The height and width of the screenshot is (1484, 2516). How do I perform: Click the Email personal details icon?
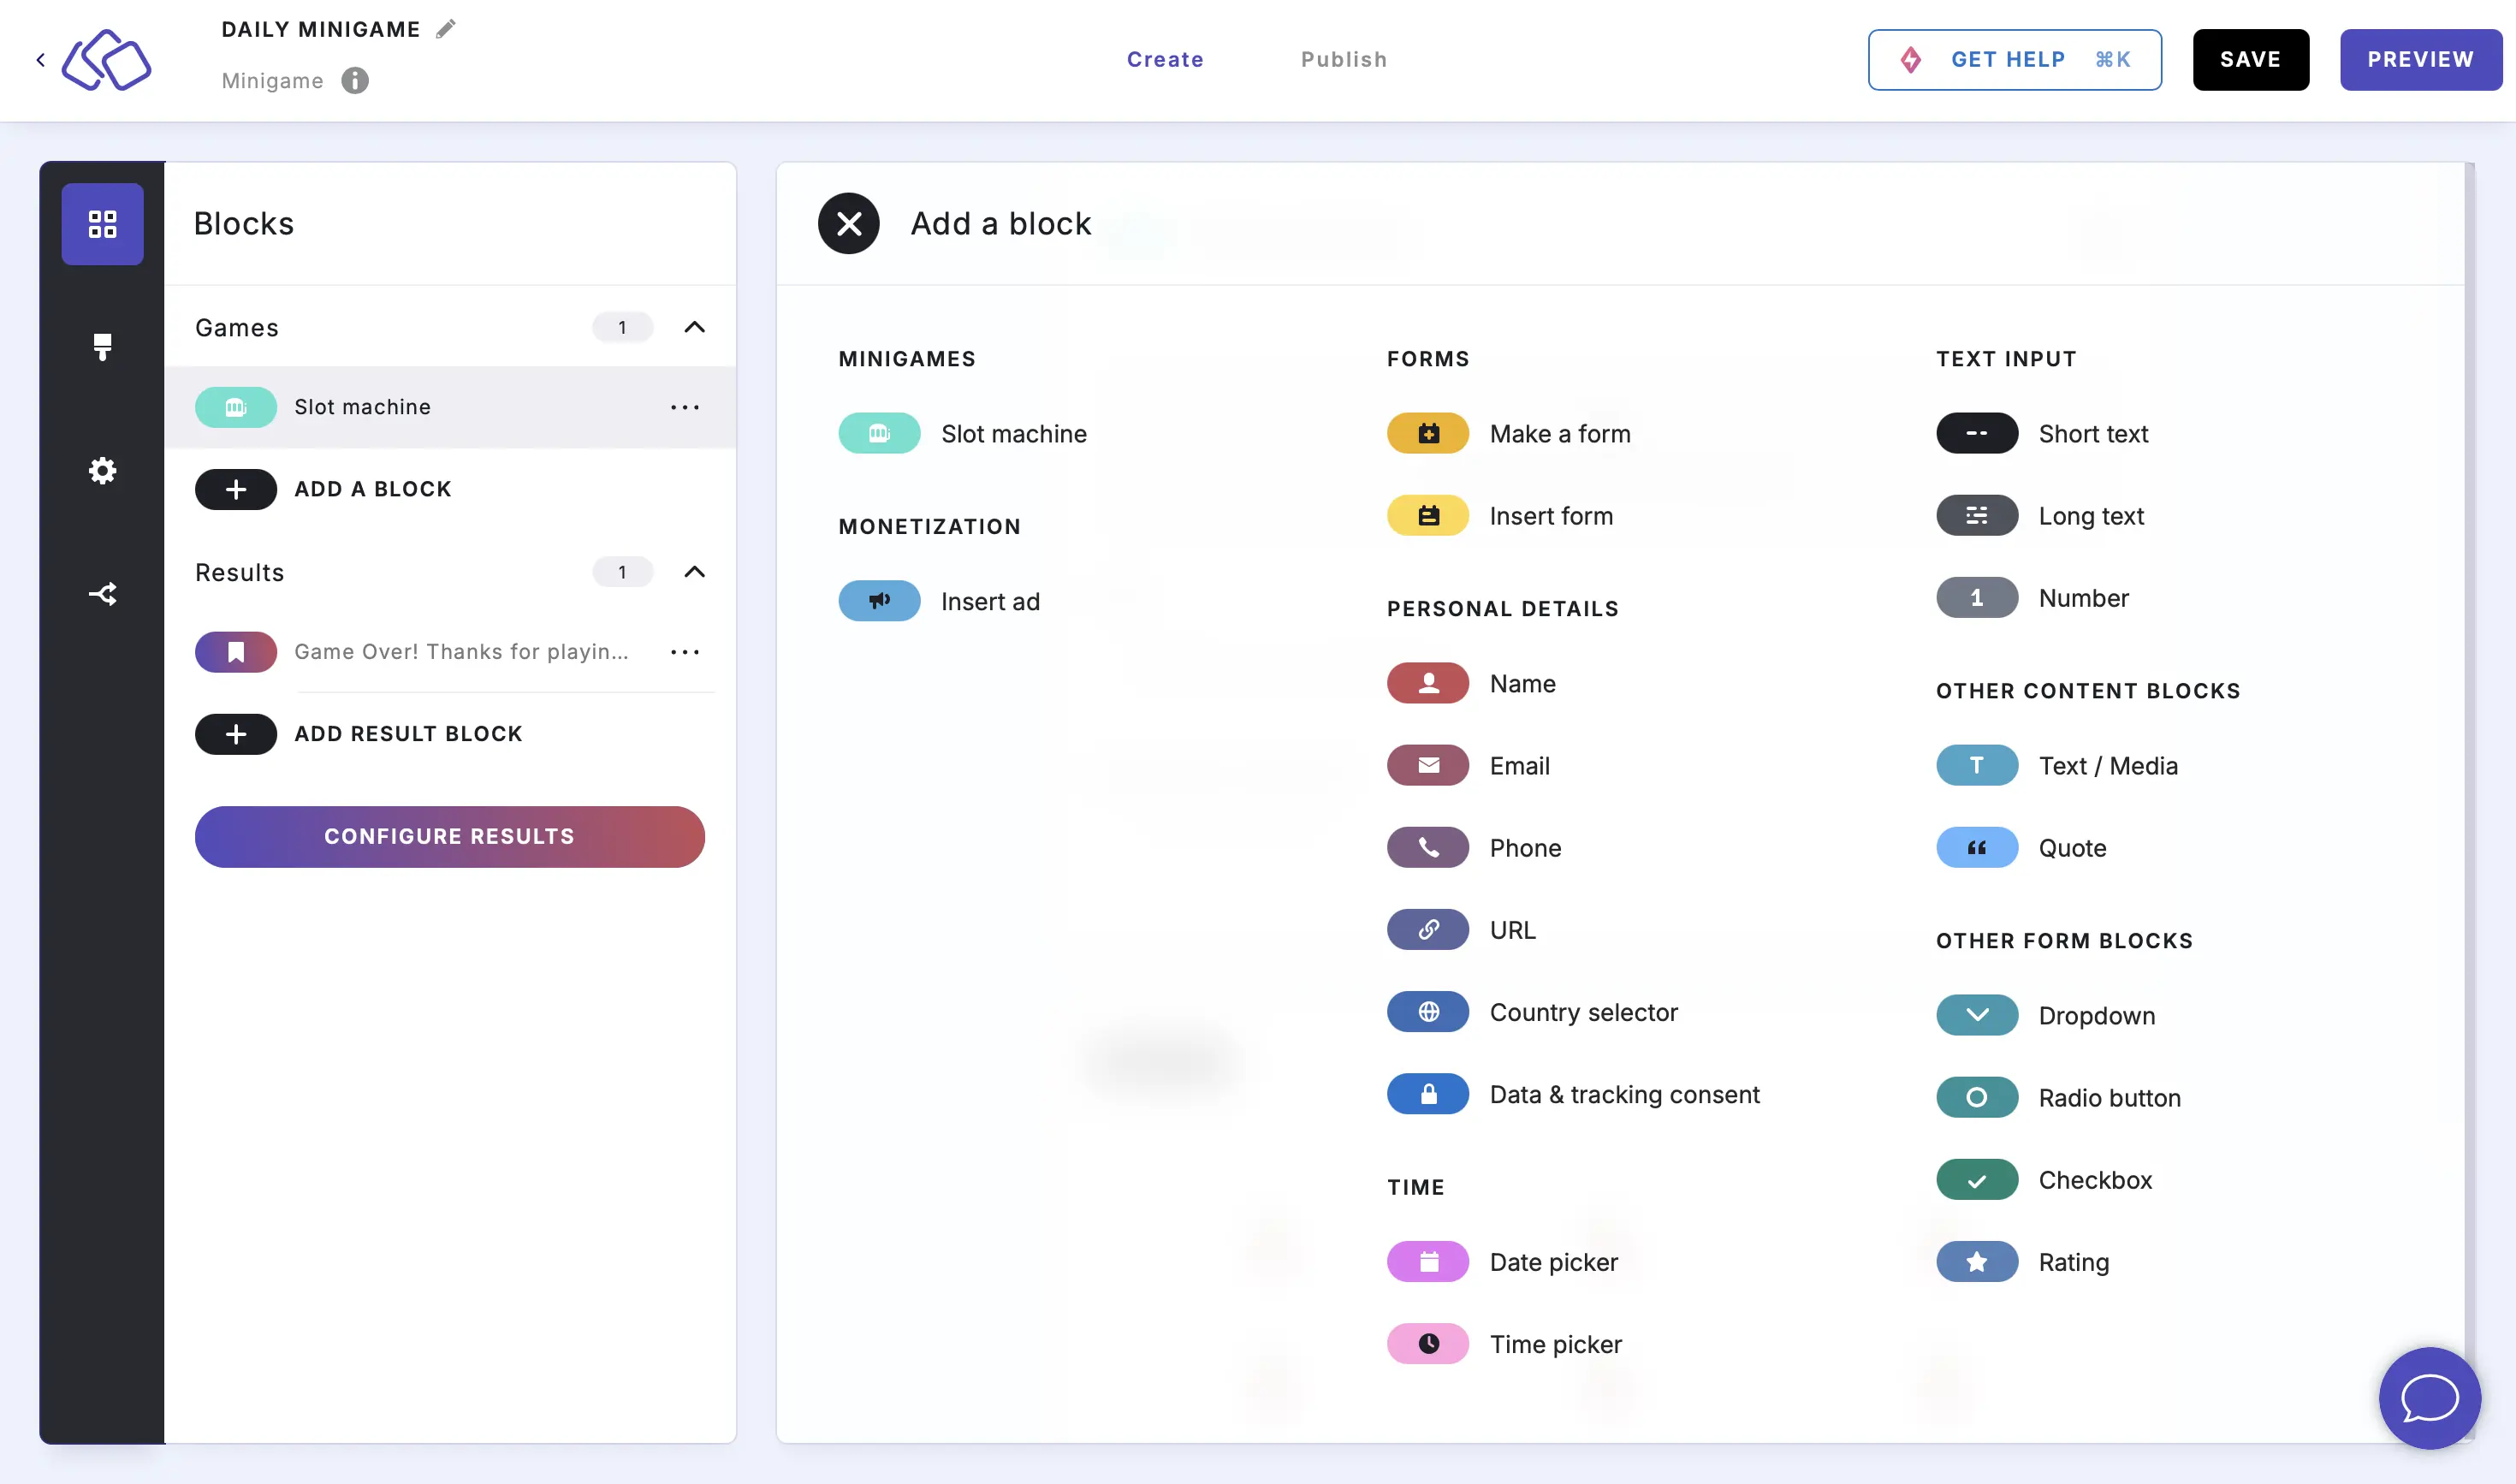1427,765
